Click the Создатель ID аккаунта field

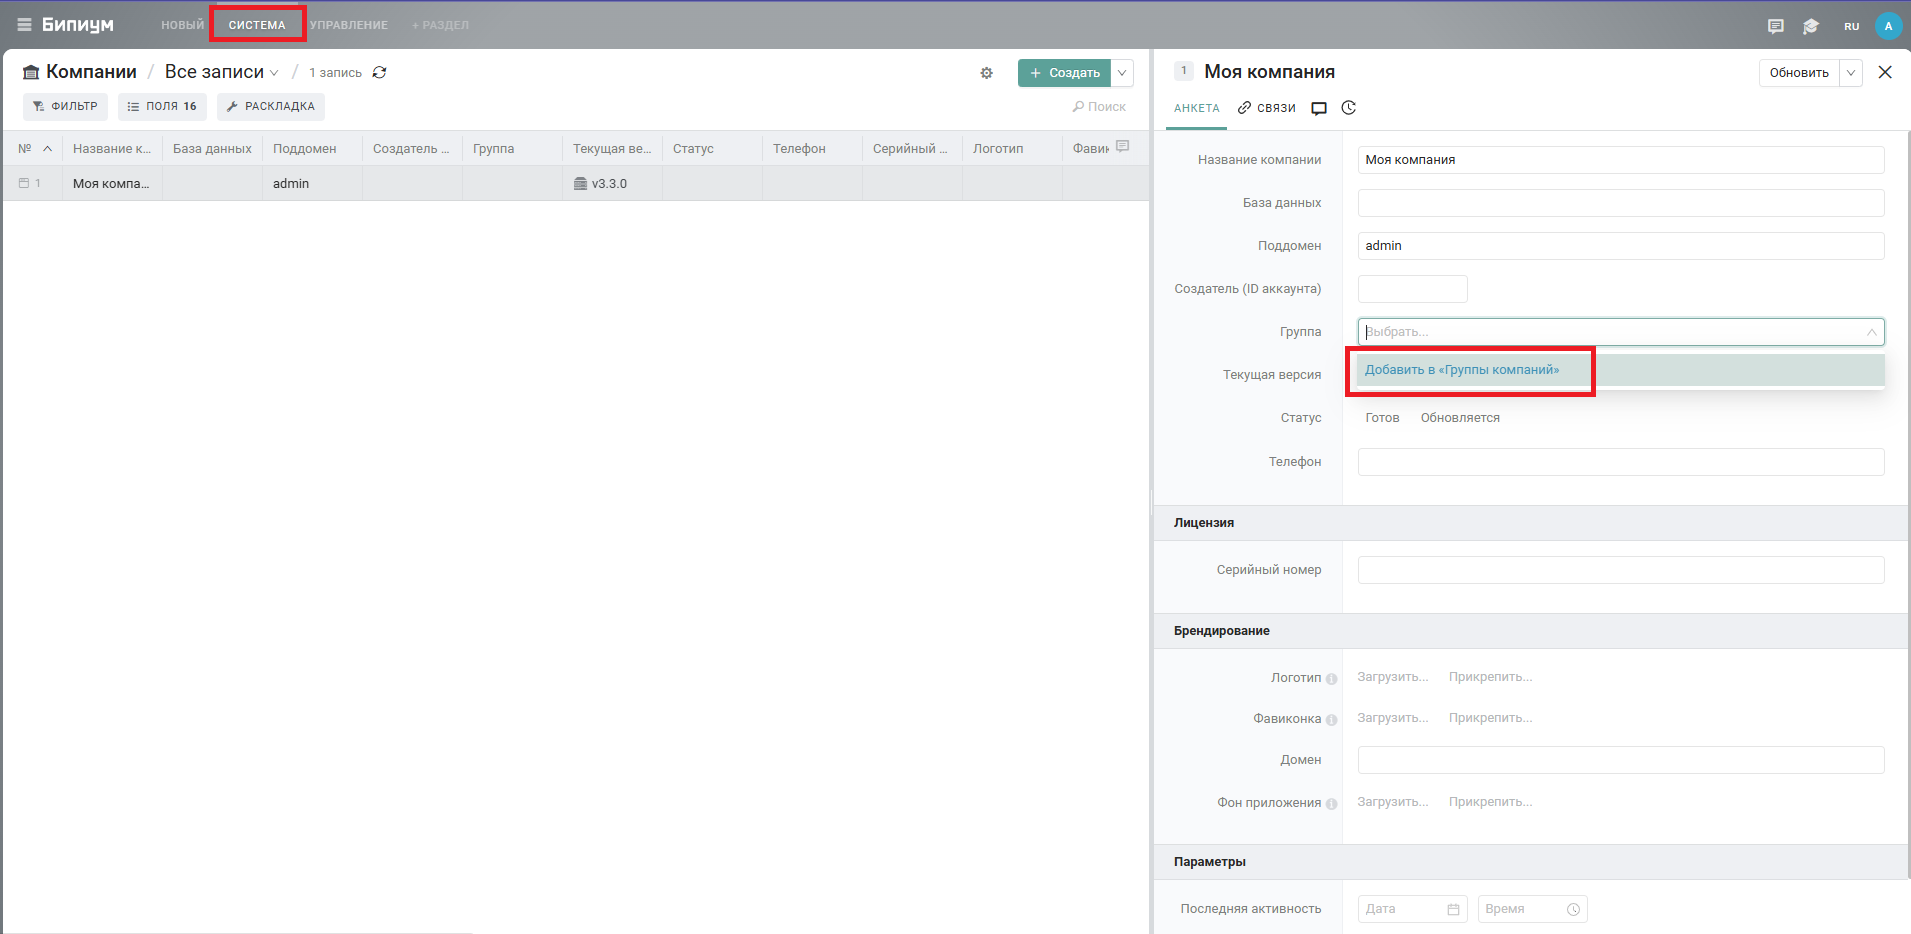pos(1412,289)
